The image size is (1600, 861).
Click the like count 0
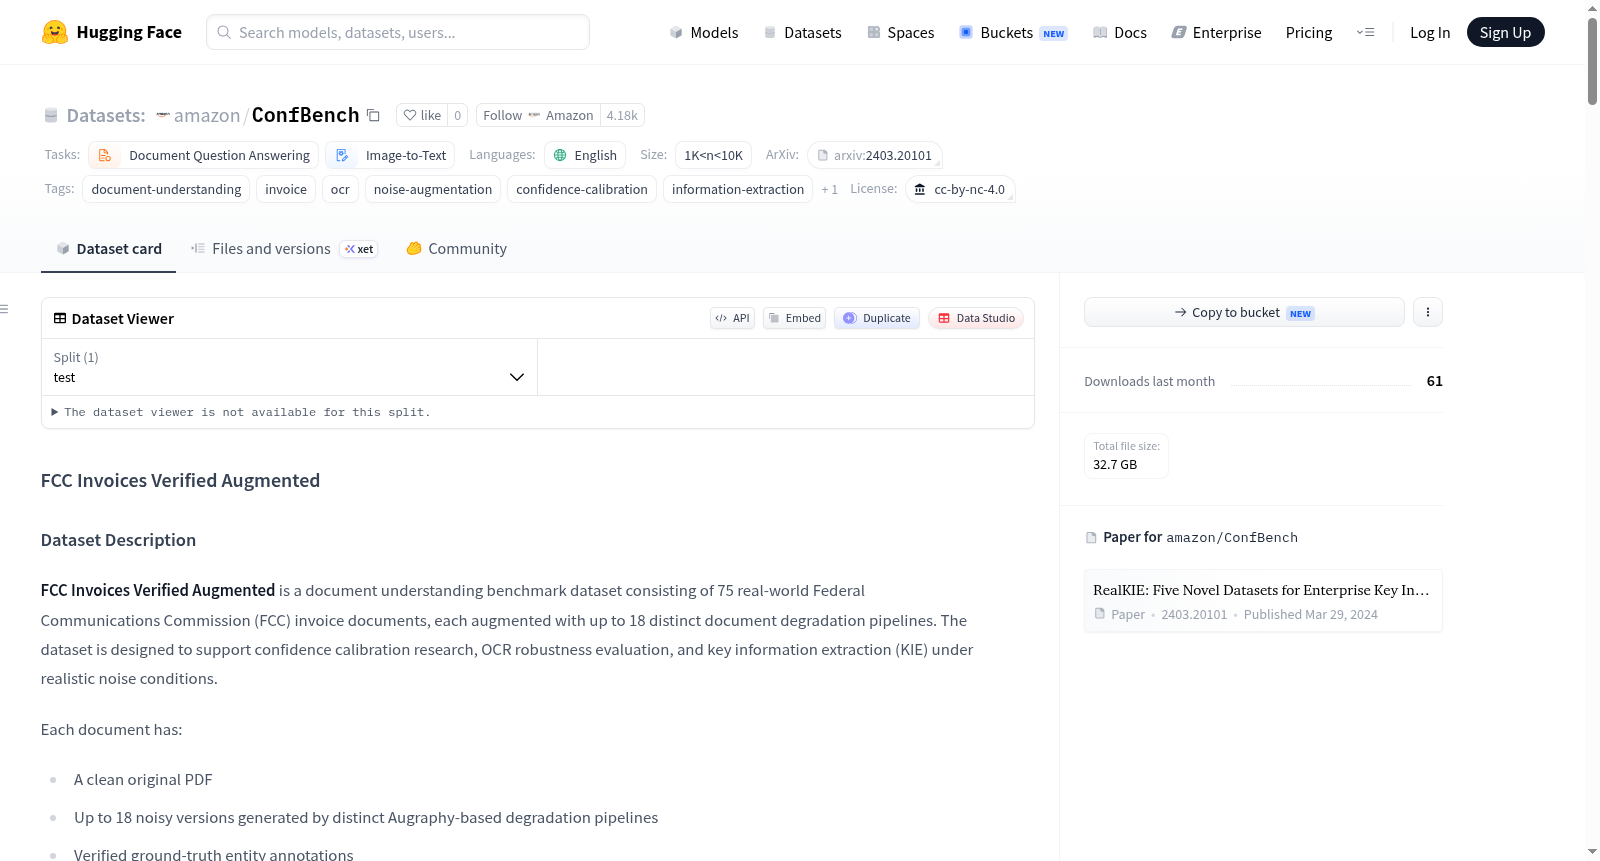[x=458, y=115]
